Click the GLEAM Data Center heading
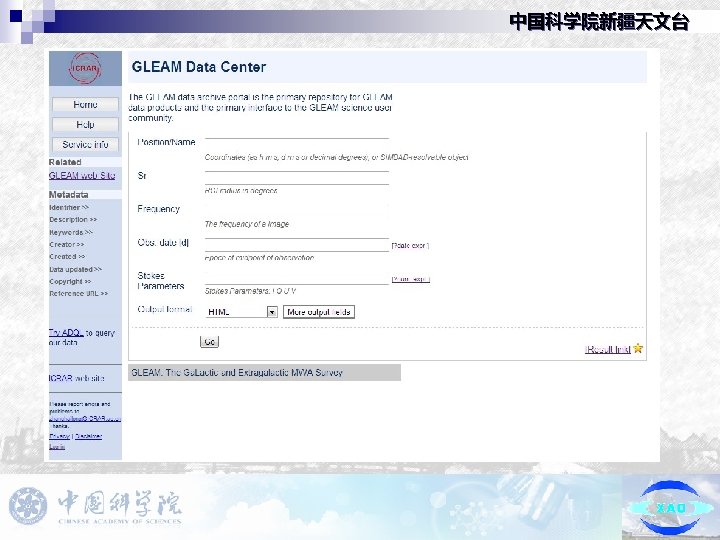This screenshot has width=720, height=540. point(199,67)
